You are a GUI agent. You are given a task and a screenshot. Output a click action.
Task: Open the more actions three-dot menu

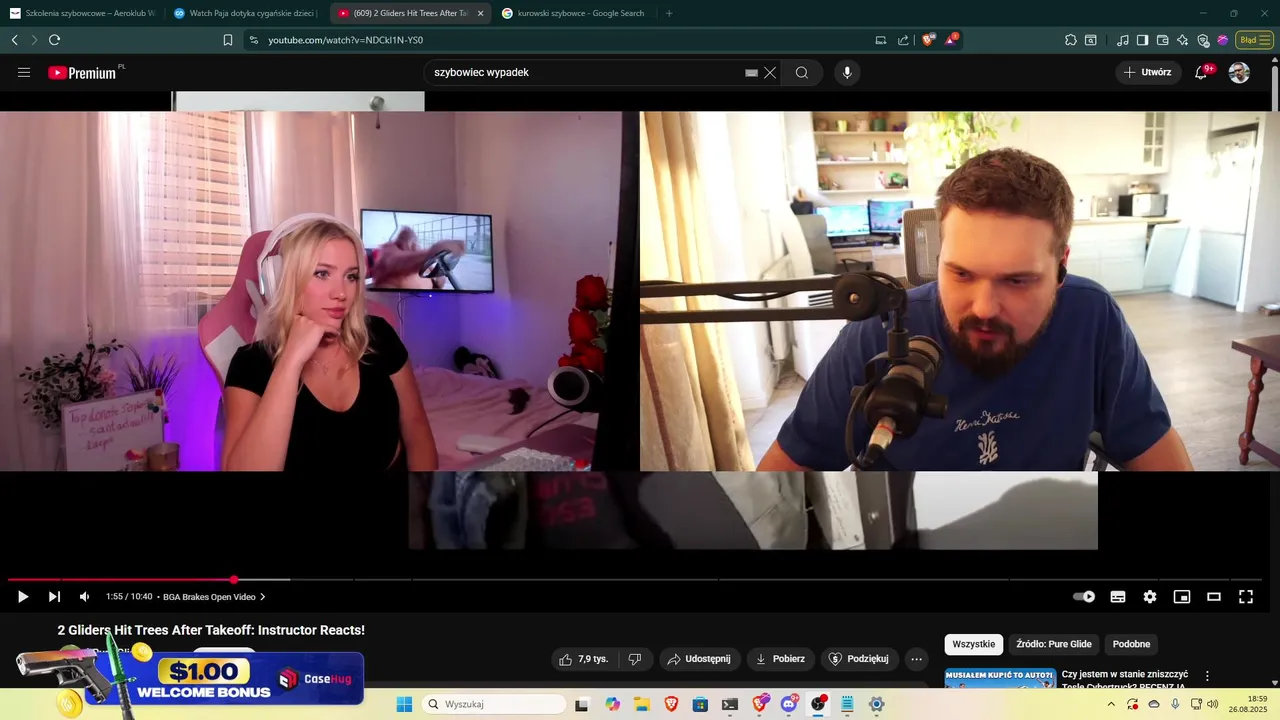coord(916,659)
